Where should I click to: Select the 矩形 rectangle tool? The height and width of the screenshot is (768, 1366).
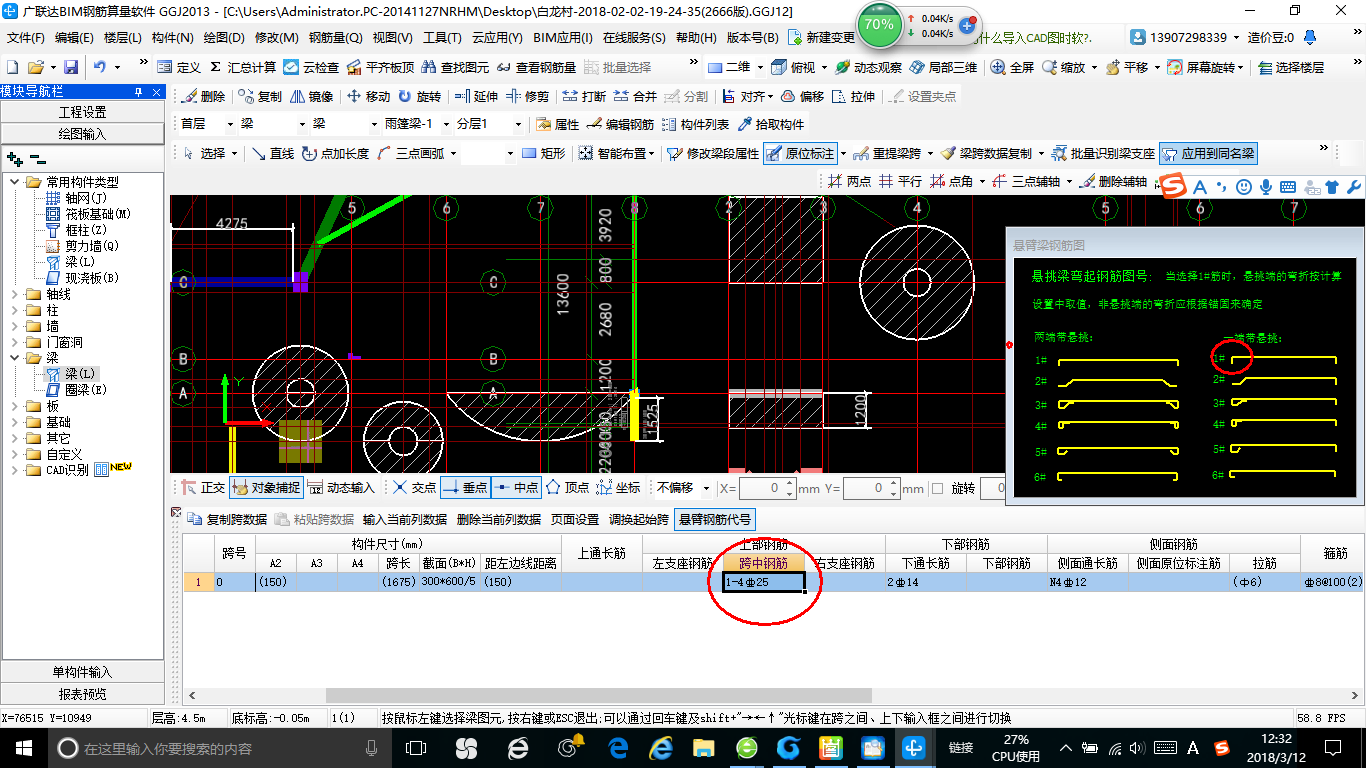pyautogui.click(x=544, y=153)
